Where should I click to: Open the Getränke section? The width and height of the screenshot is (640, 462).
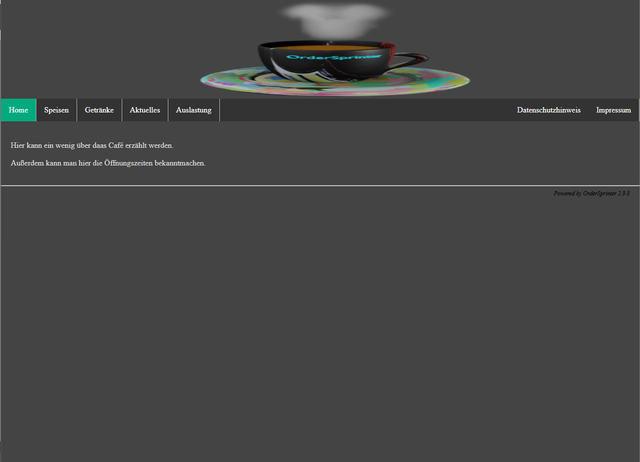point(99,110)
